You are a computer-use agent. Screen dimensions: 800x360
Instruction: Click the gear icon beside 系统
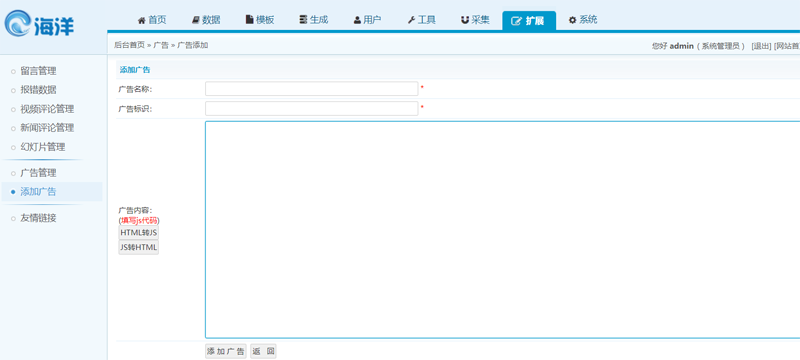(x=572, y=20)
